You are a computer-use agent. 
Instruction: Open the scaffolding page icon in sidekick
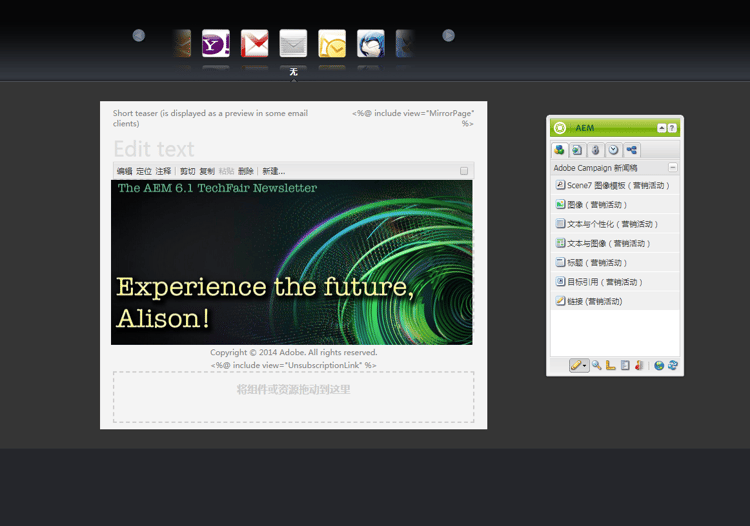625,365
